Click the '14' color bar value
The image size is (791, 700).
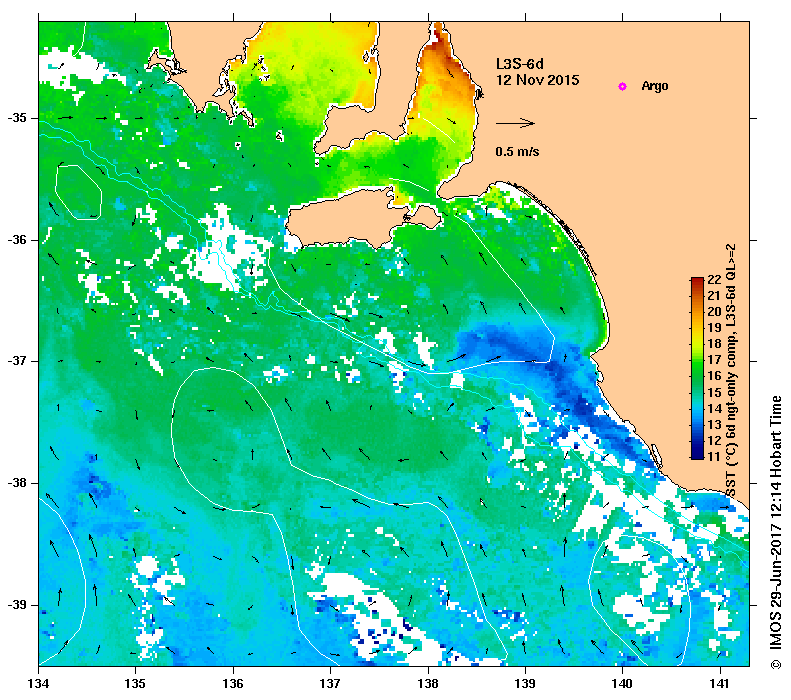pyautogui.click(x=714, y=409)
